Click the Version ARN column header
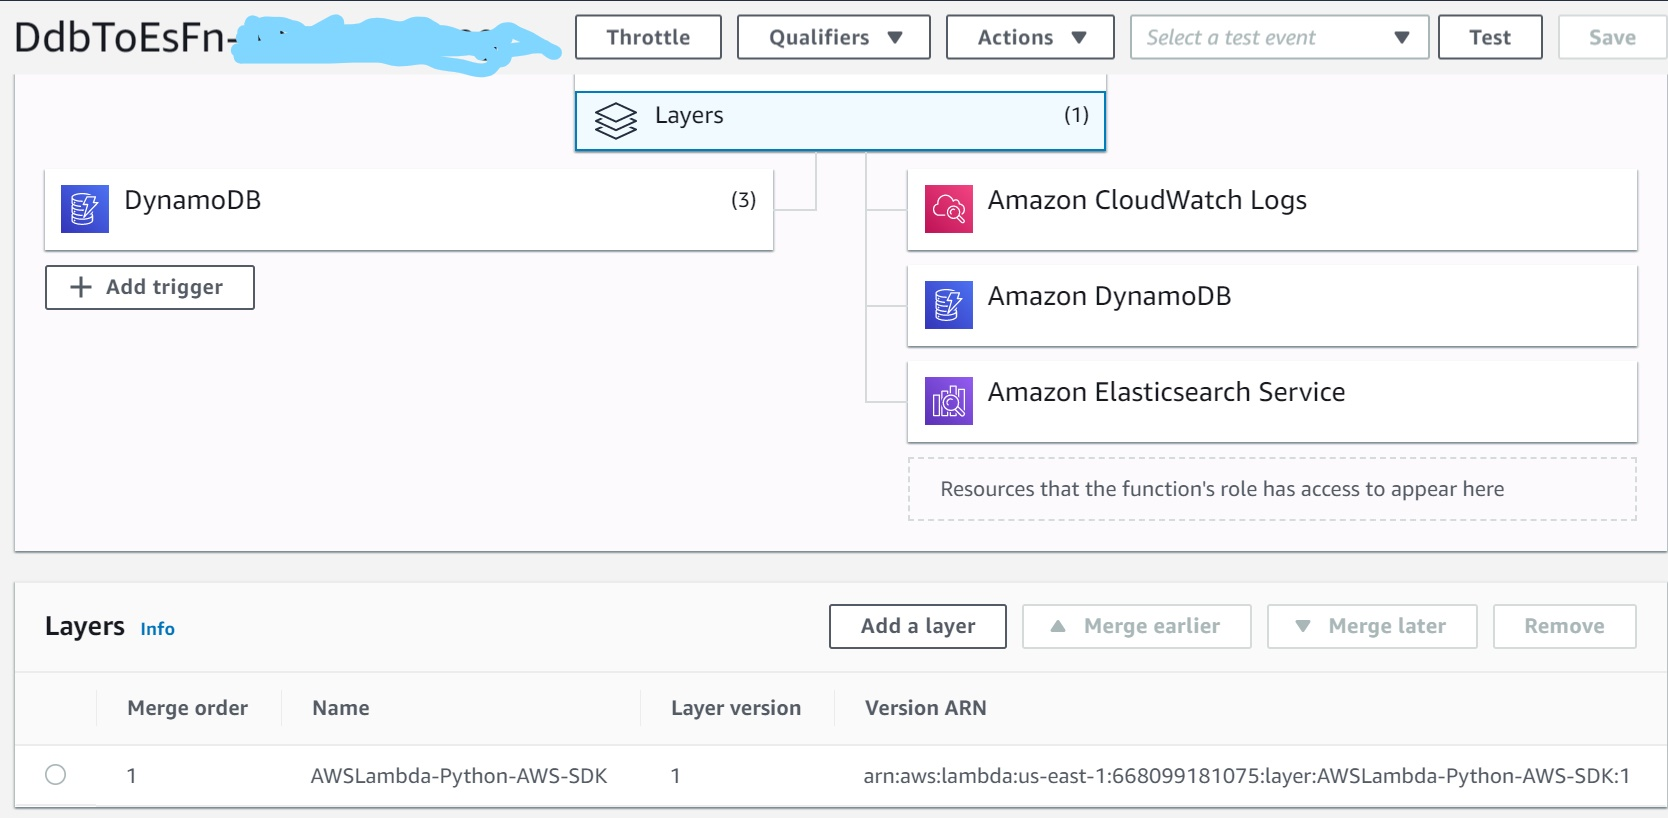The width and height of the screenshot is (1668, 818). coord(926,708)
